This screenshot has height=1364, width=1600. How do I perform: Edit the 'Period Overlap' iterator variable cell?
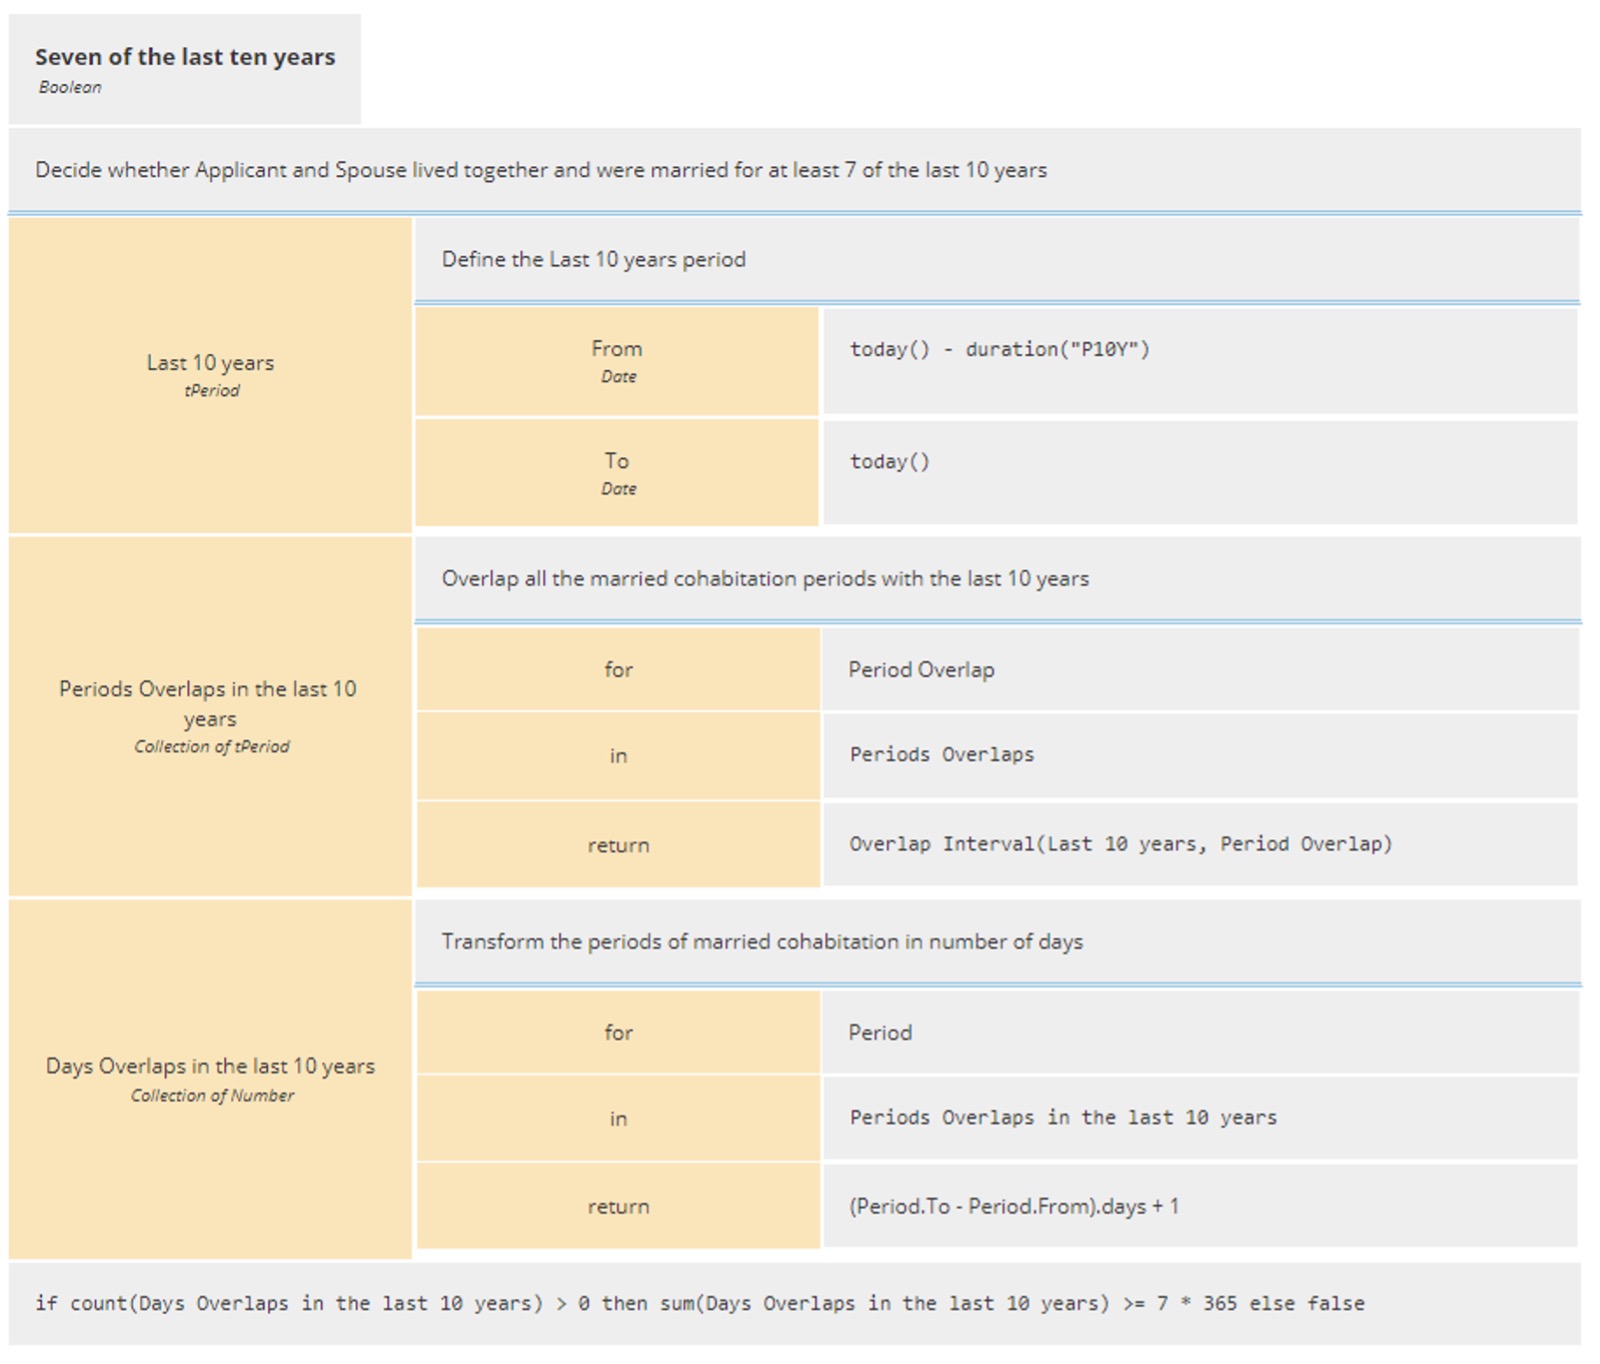pos(921,670)
